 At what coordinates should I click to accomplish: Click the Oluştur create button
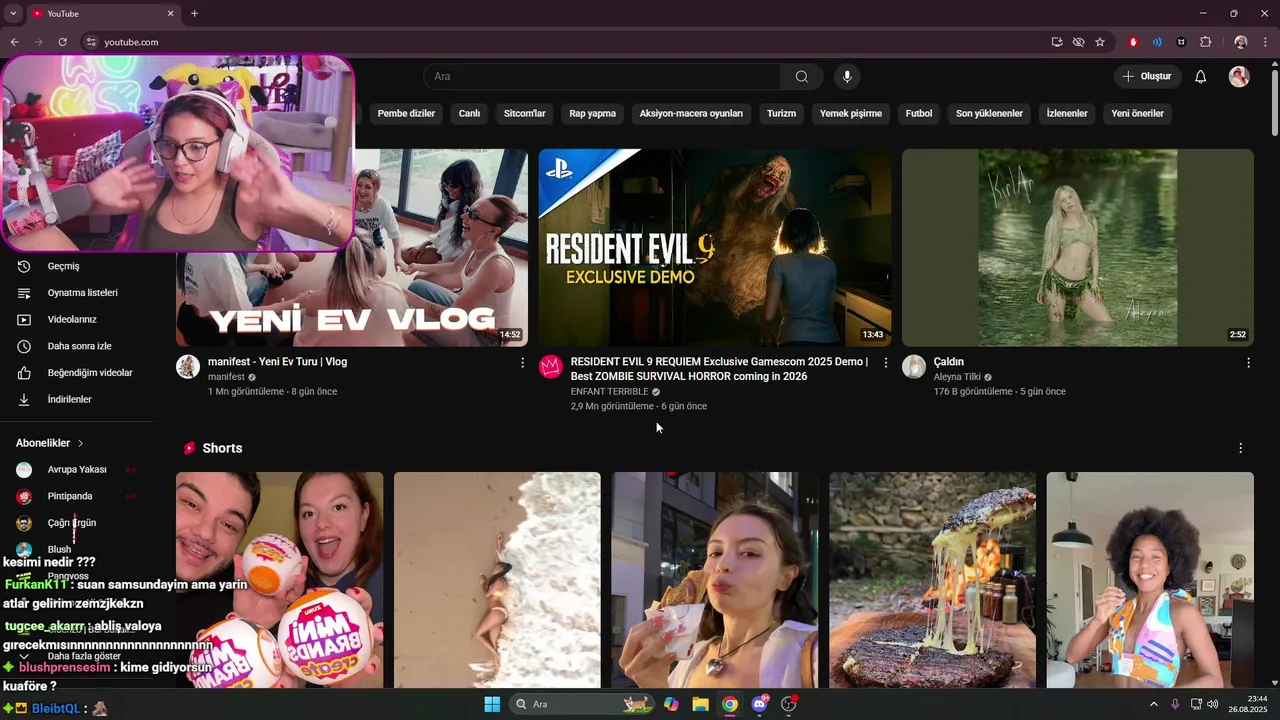pyautogui.click(x=1148, y=77)
